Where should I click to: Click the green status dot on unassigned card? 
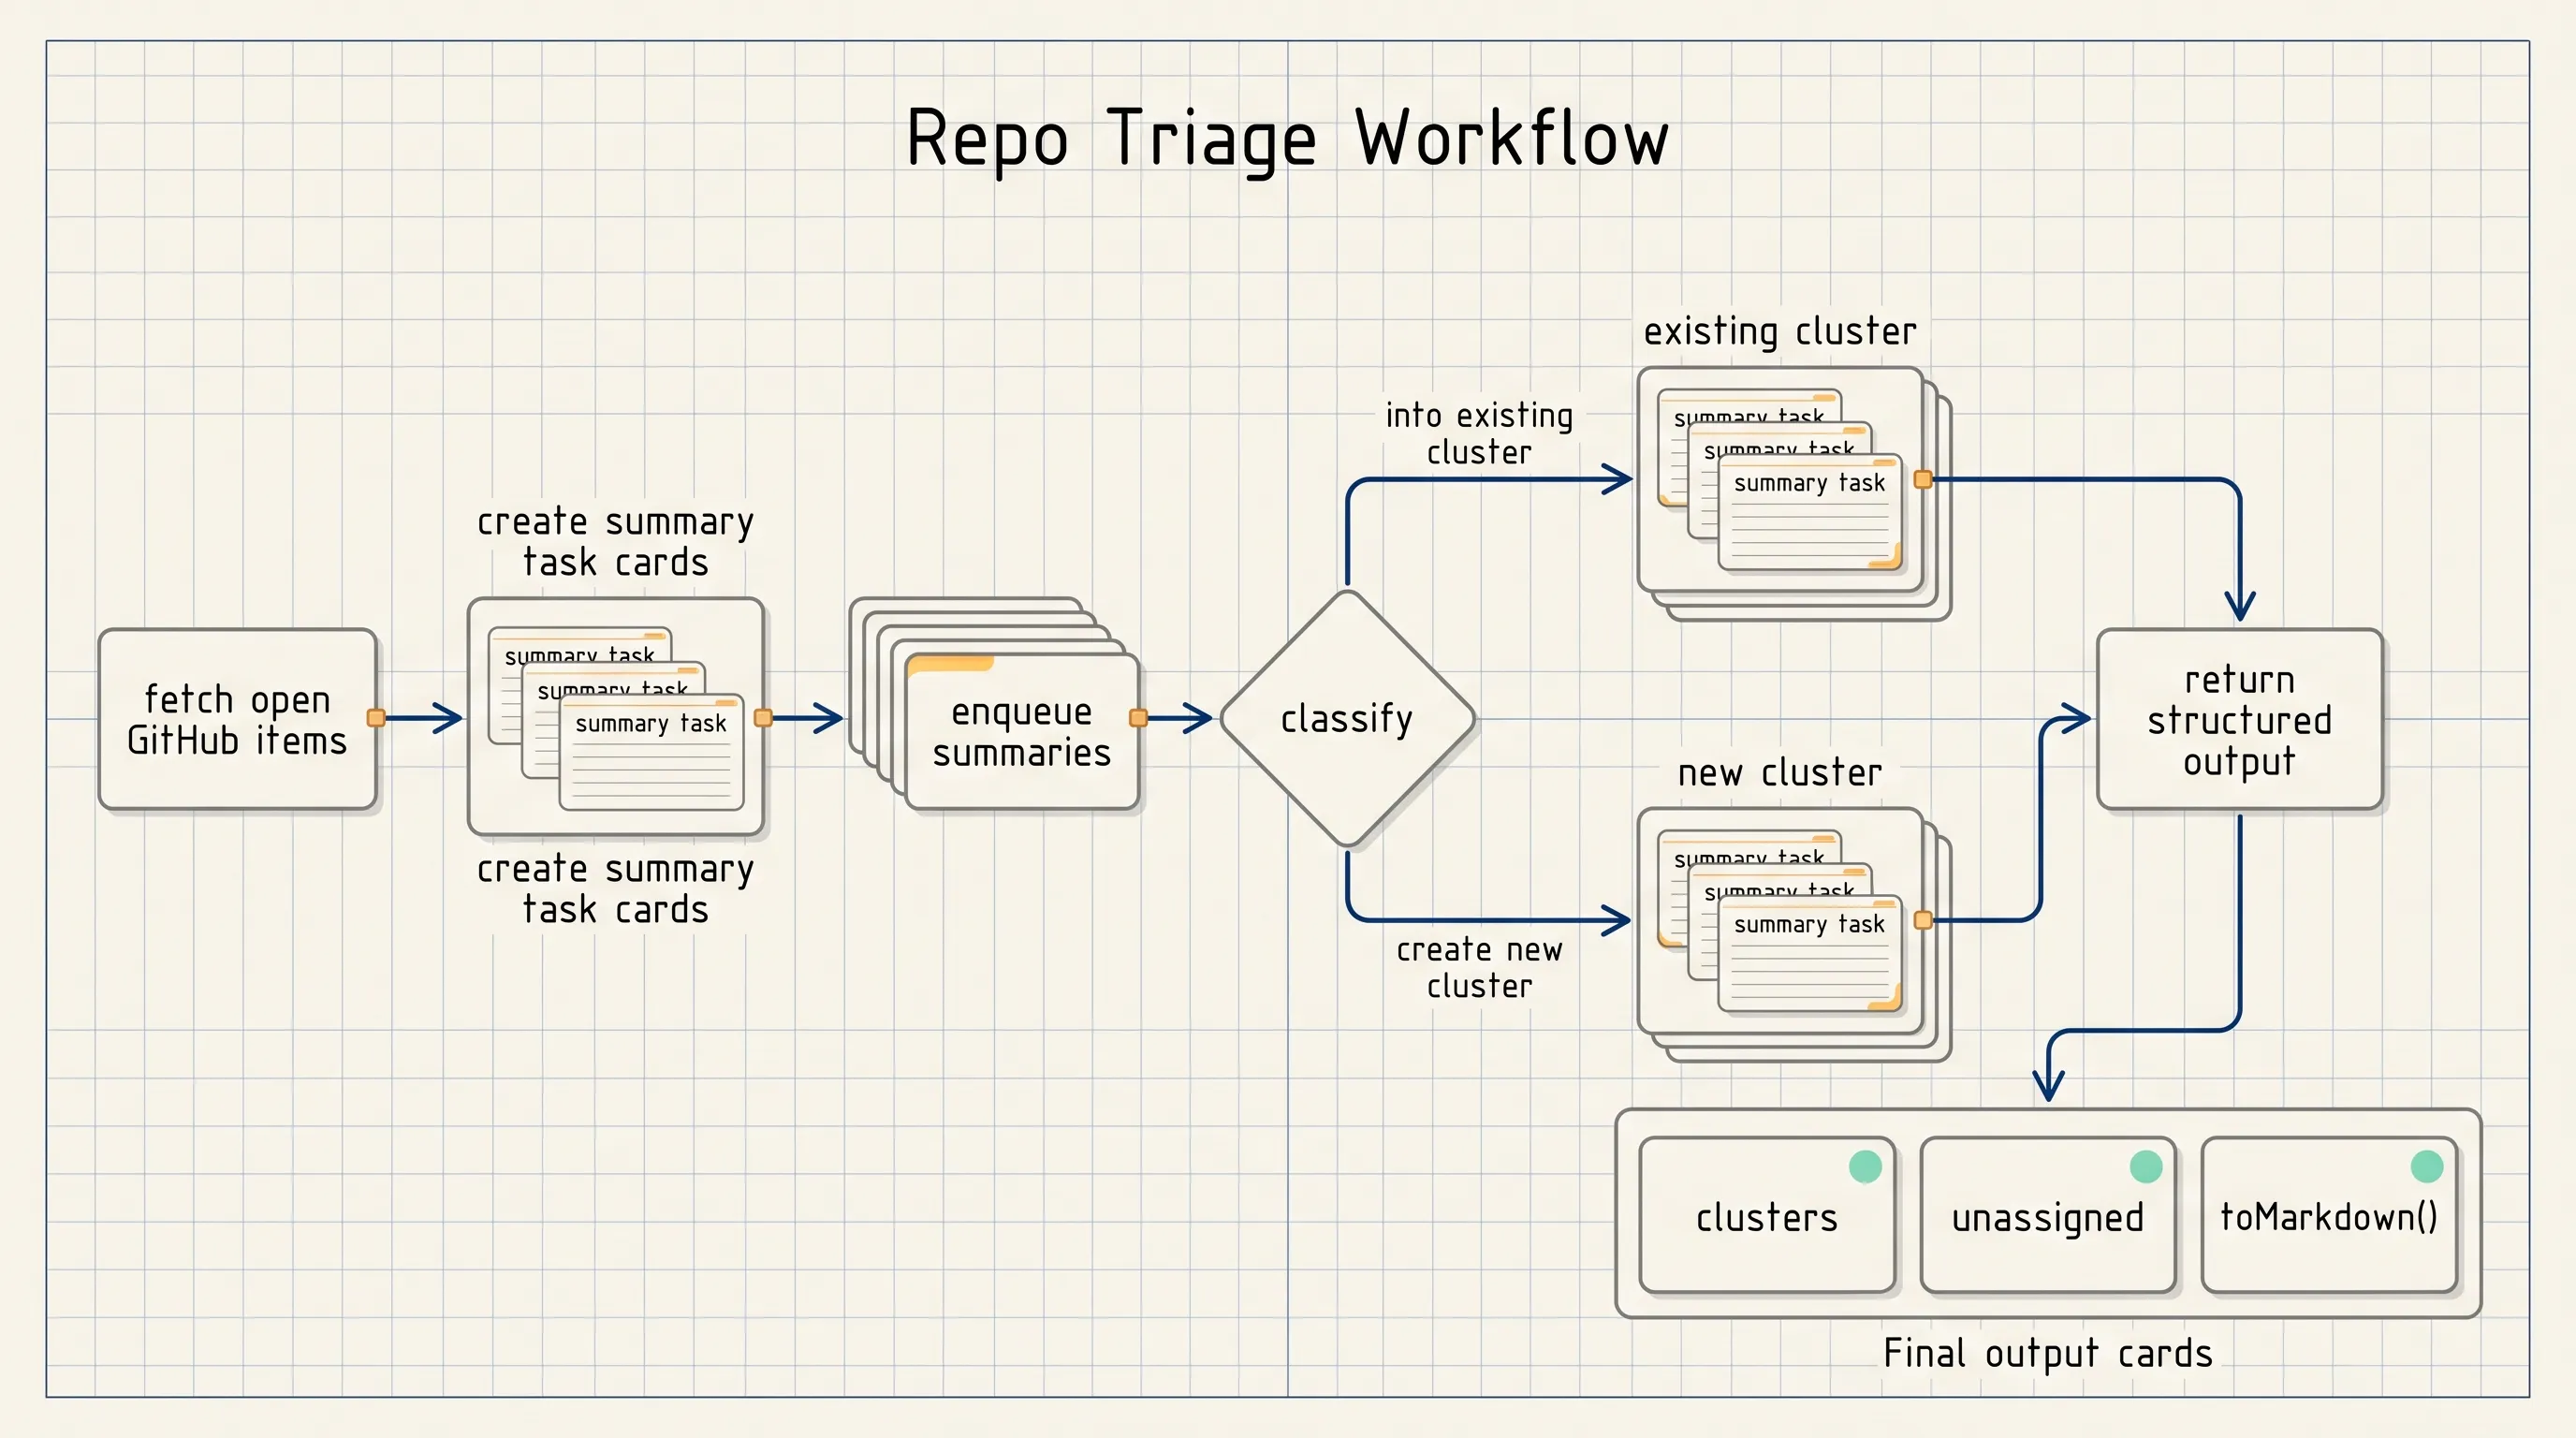click(x=2146, y=1166)
